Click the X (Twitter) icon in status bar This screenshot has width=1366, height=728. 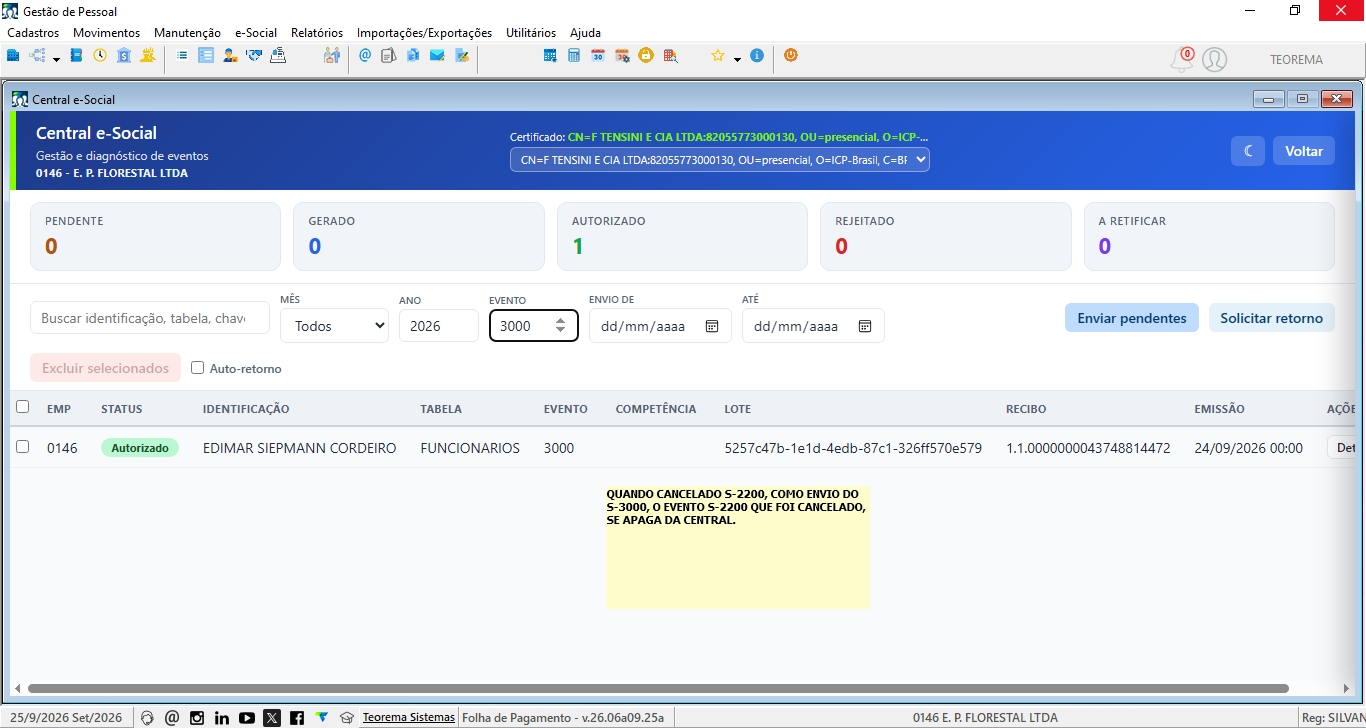(272, 718)
